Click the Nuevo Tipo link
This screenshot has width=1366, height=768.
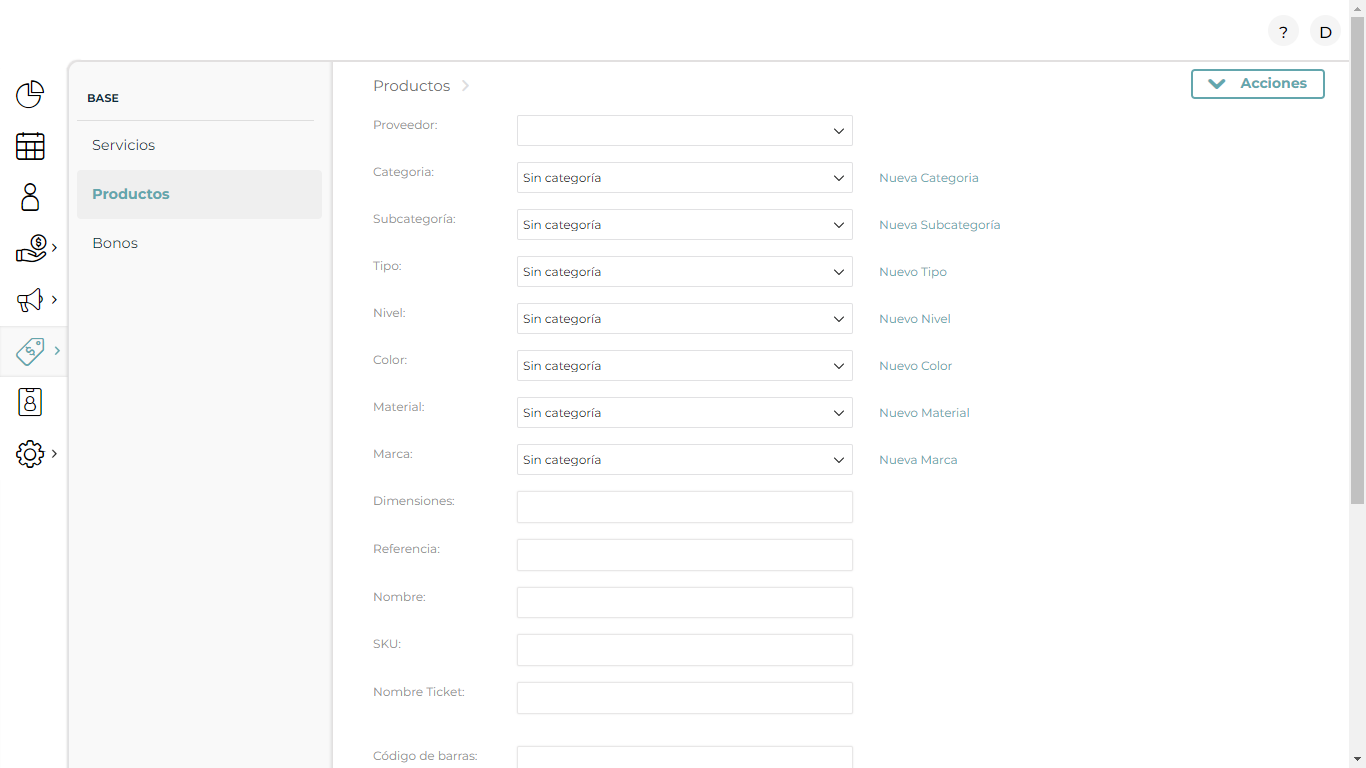tap(913, 272)
